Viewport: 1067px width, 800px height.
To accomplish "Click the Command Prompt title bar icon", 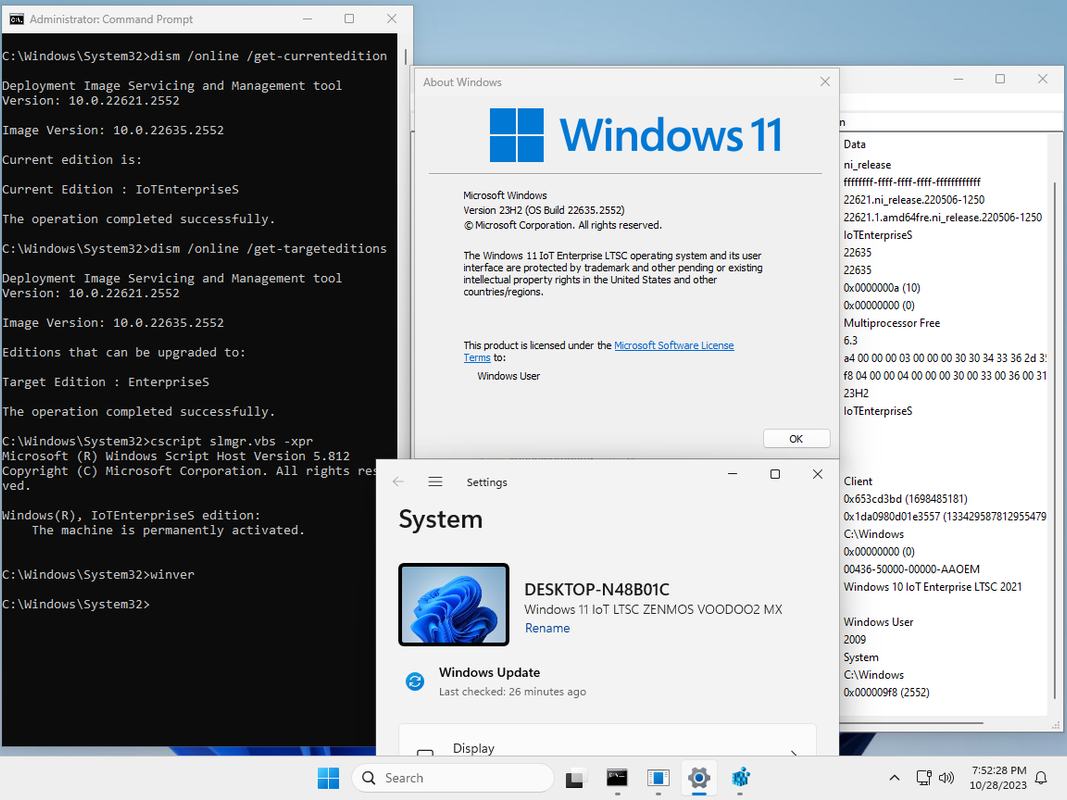I will point(16,19).
